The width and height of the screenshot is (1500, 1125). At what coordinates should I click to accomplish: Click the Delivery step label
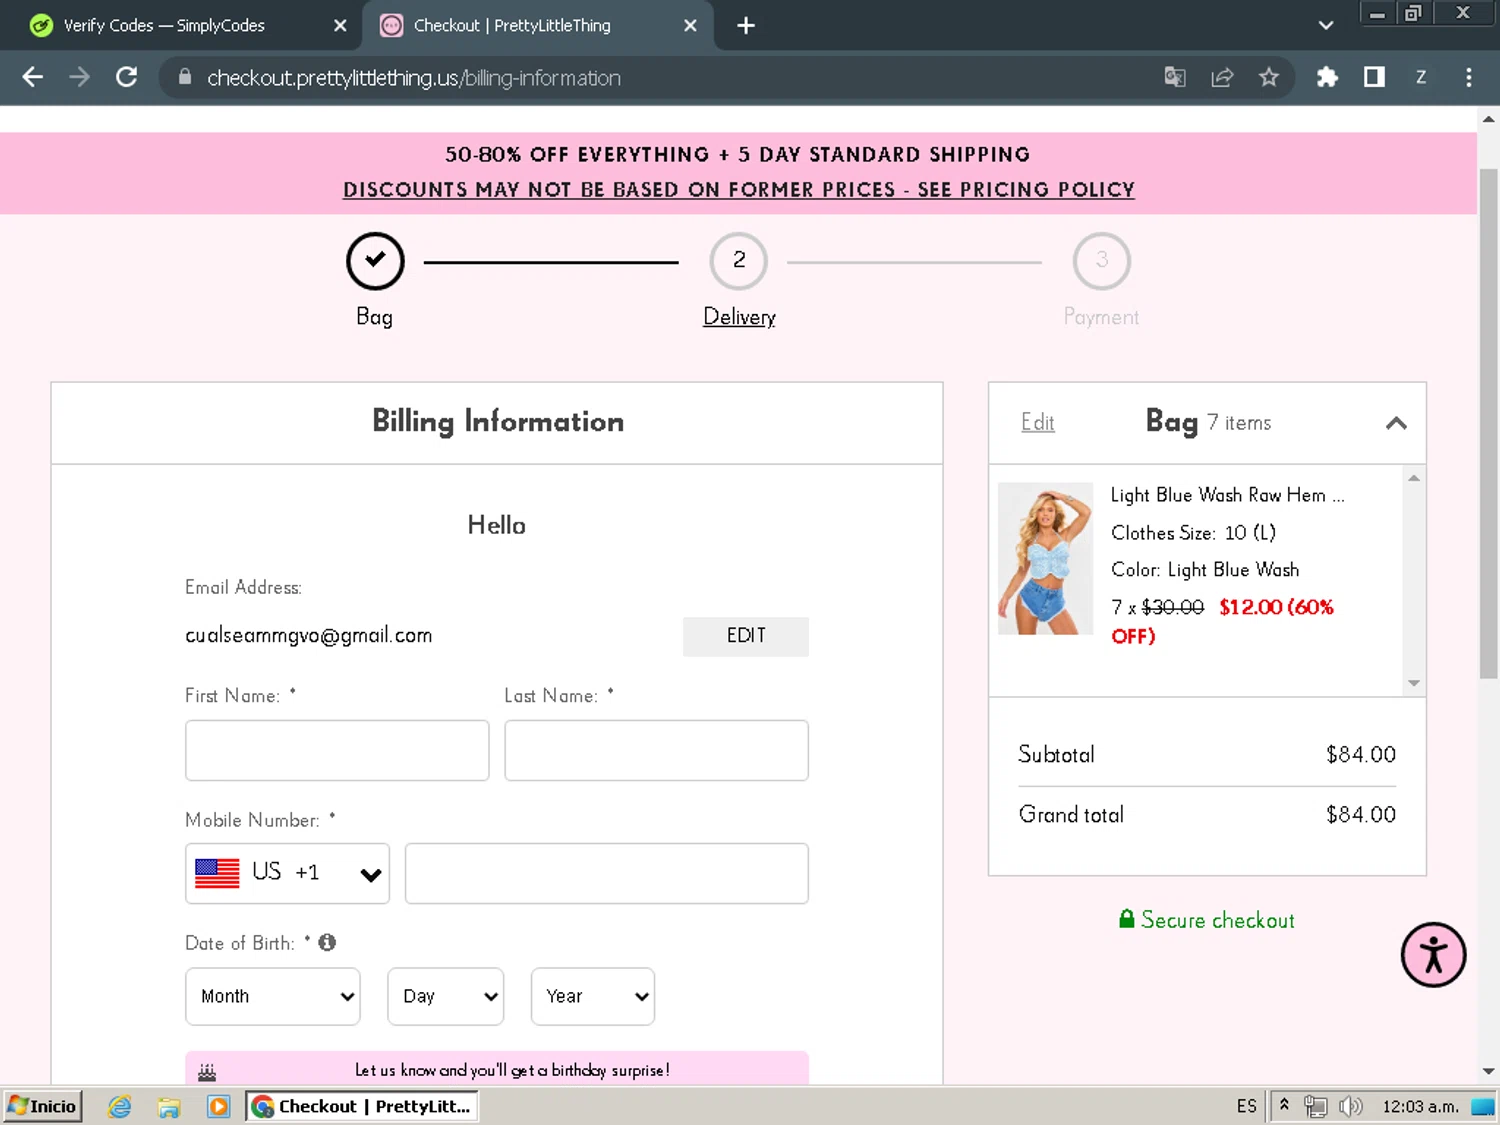[x=739, y=317]
